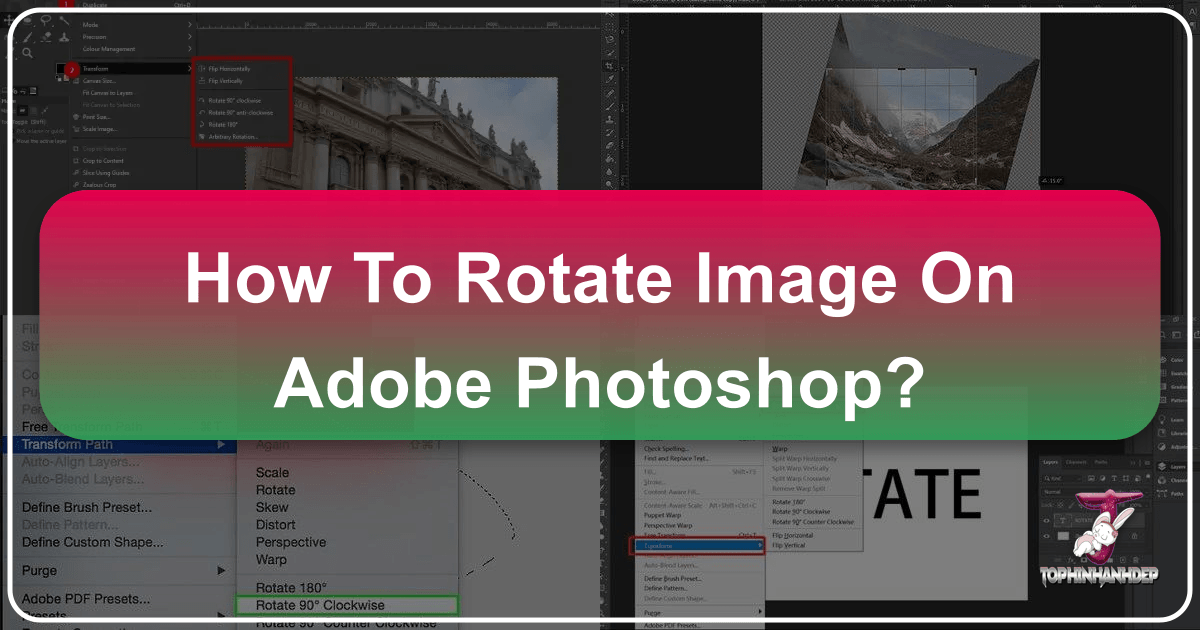Click the layer thumbnail in the Layers panel

[1063, 536]
